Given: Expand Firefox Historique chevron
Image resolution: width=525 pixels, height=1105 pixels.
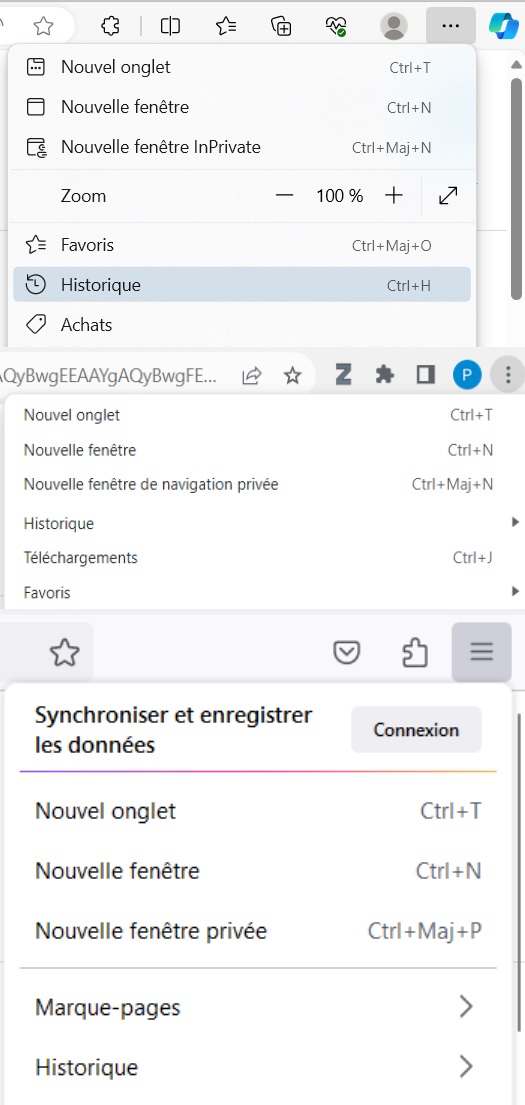Looking at the screenshot, I should (x=466, y=1067).
